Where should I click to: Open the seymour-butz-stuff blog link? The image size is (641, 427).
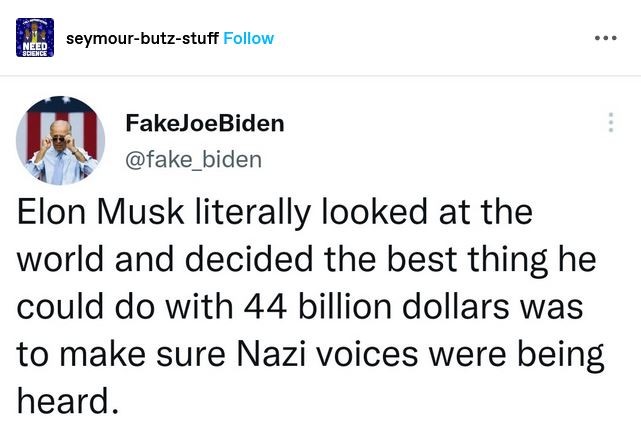141,39
